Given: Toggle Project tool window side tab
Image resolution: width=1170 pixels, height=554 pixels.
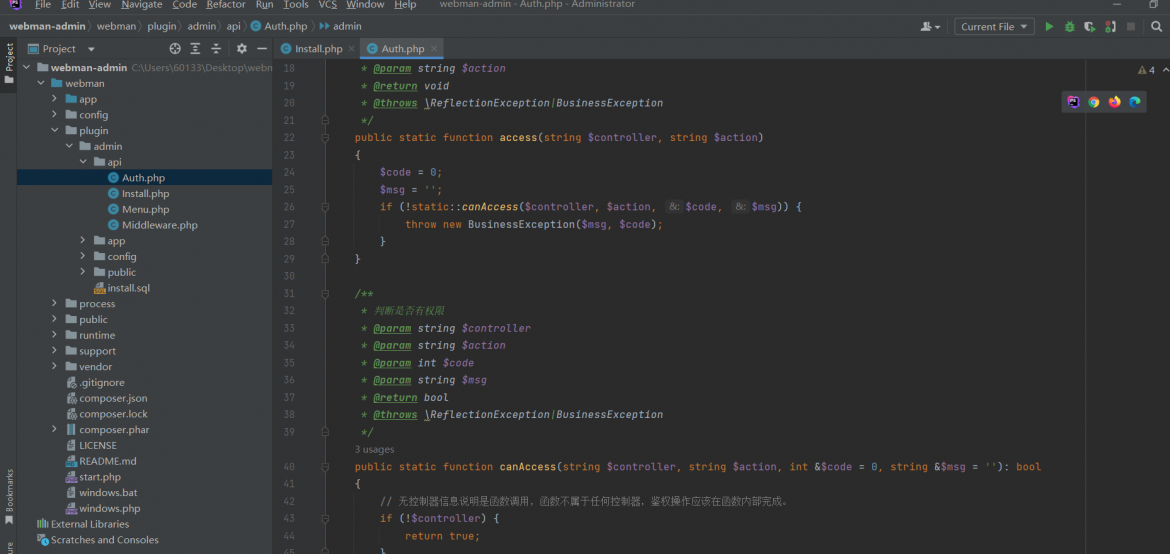Looking at the screenshot, I should (x=9, y=63).
